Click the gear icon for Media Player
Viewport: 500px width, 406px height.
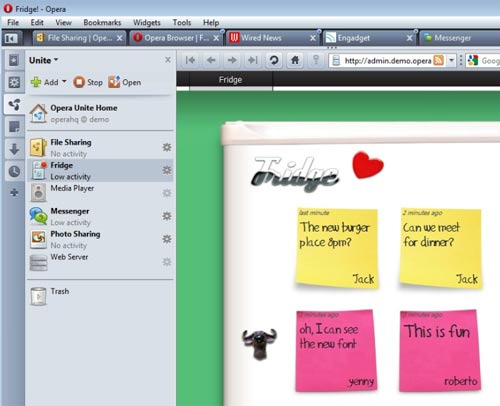167,193
